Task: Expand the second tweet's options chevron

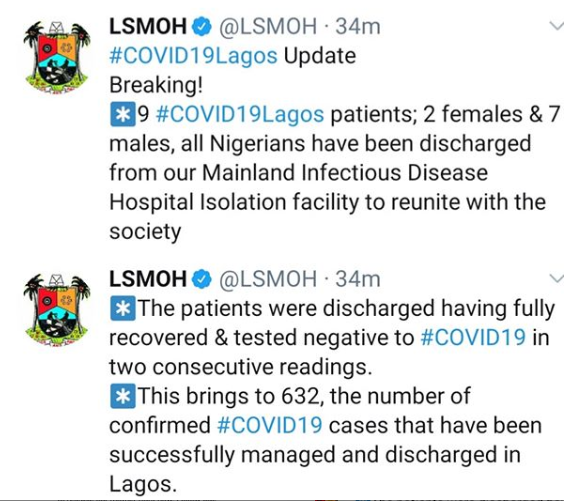Action: [557, 278]
